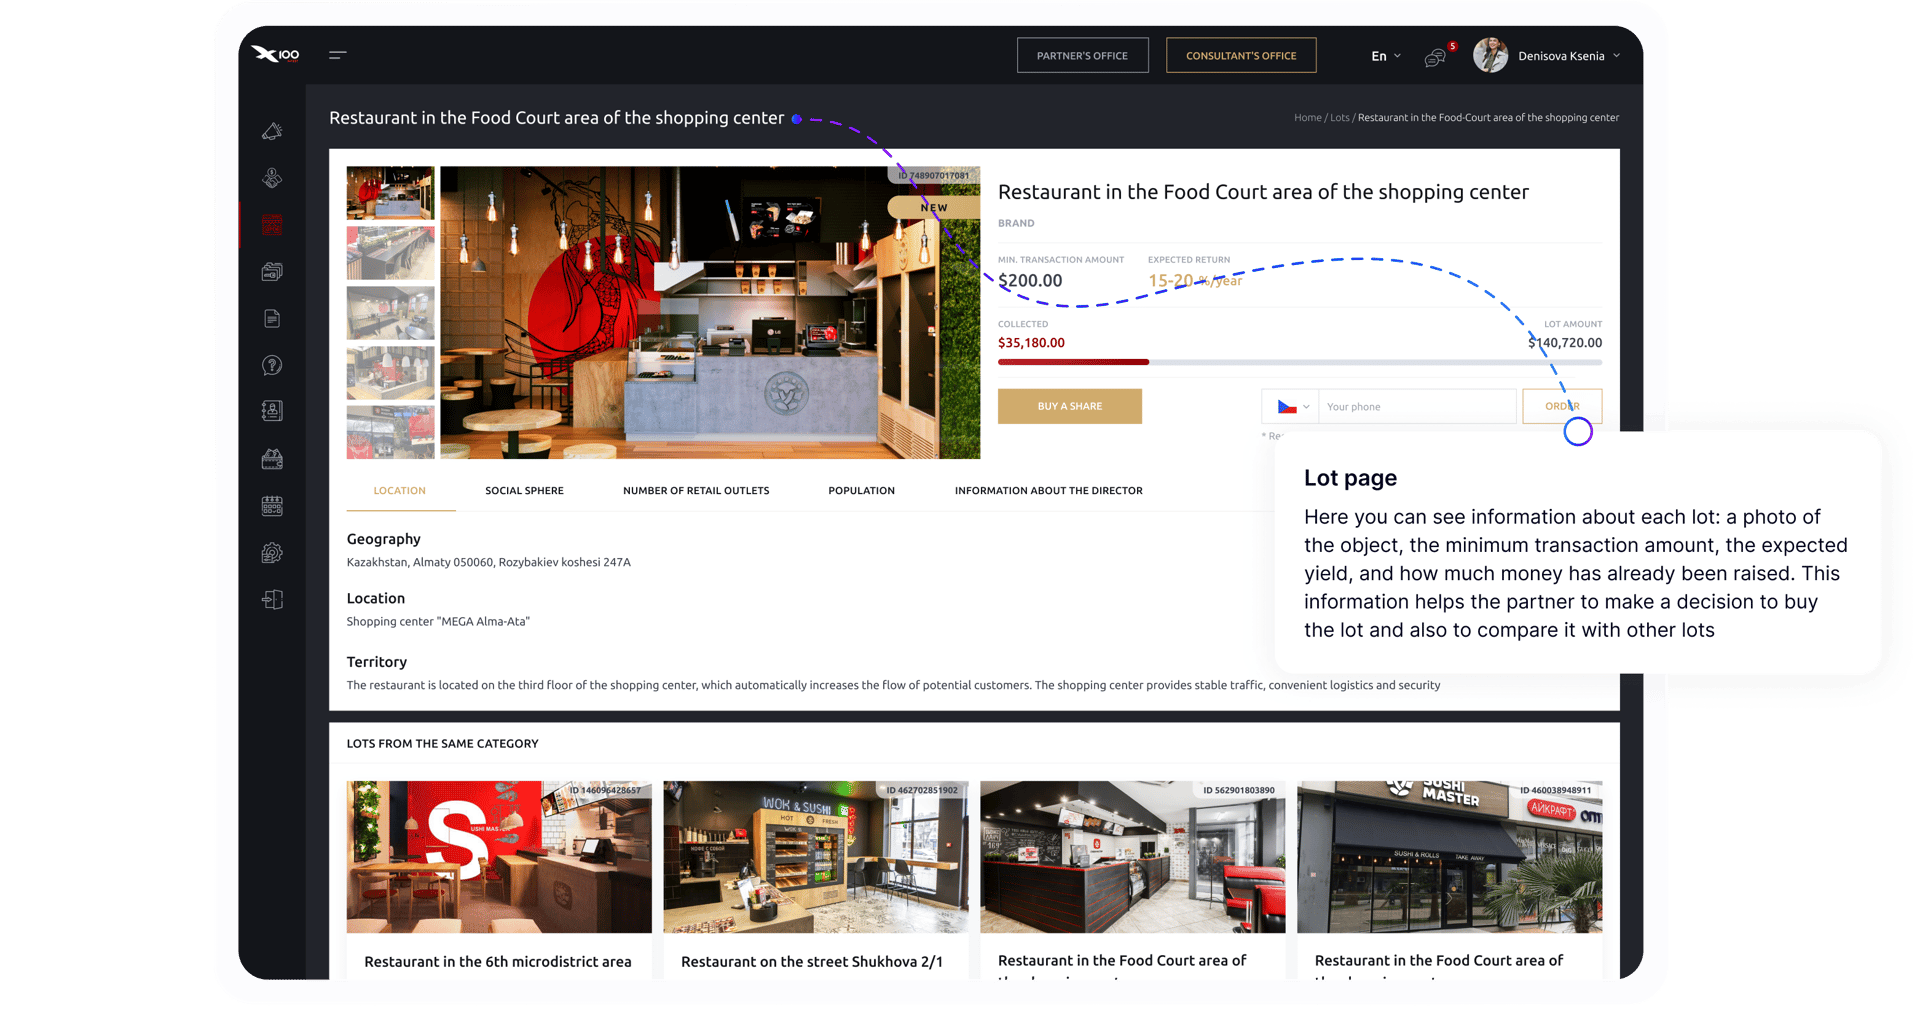The image size is (1920, 1019).
Task: Click the collected amount progress bar
Action: point(1300,362)
